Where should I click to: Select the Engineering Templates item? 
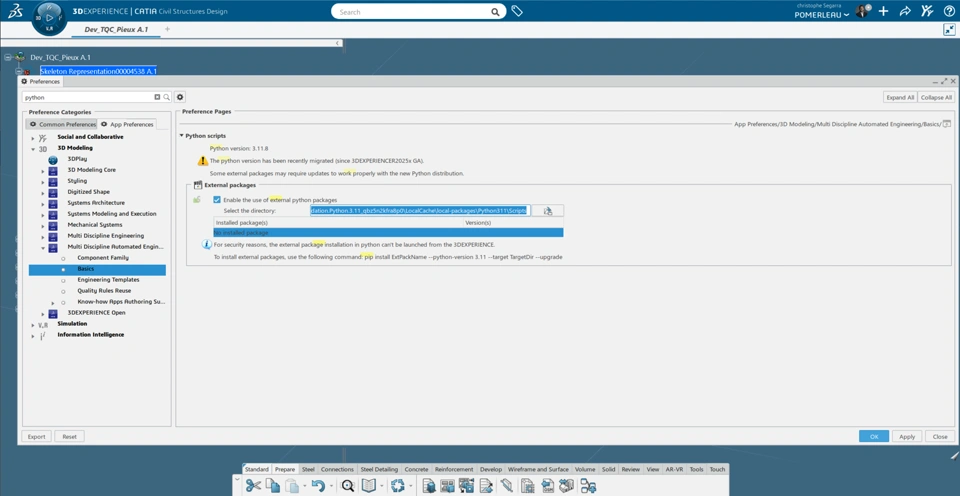(x=108, y=280)
